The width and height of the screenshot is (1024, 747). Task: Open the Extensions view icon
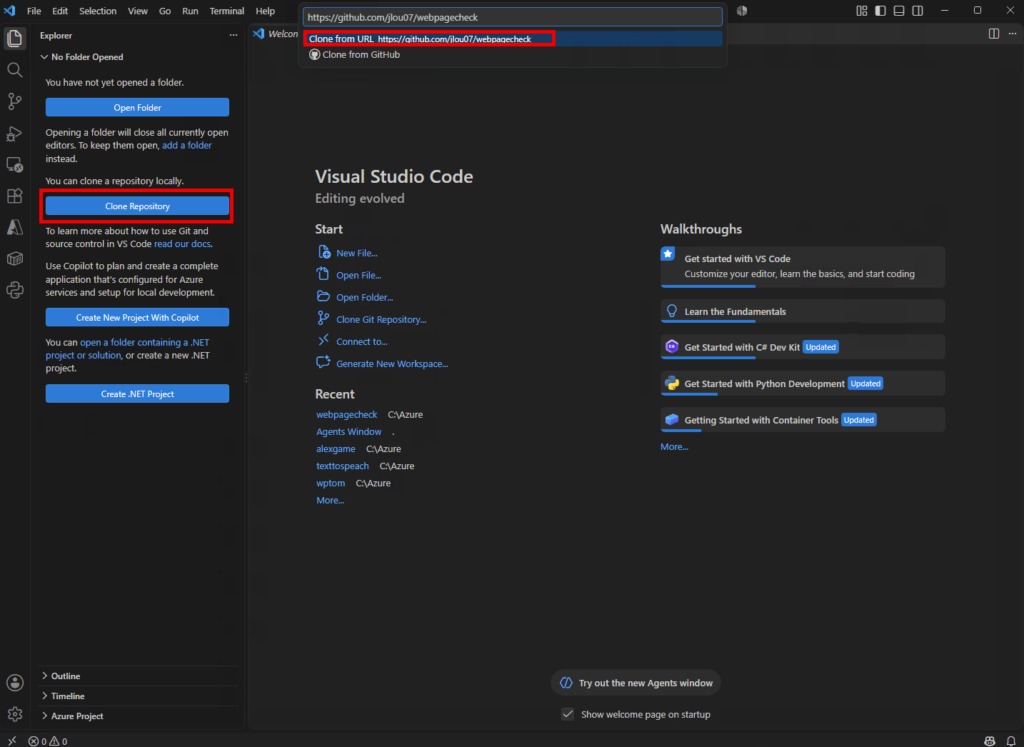tap(14, 196)
